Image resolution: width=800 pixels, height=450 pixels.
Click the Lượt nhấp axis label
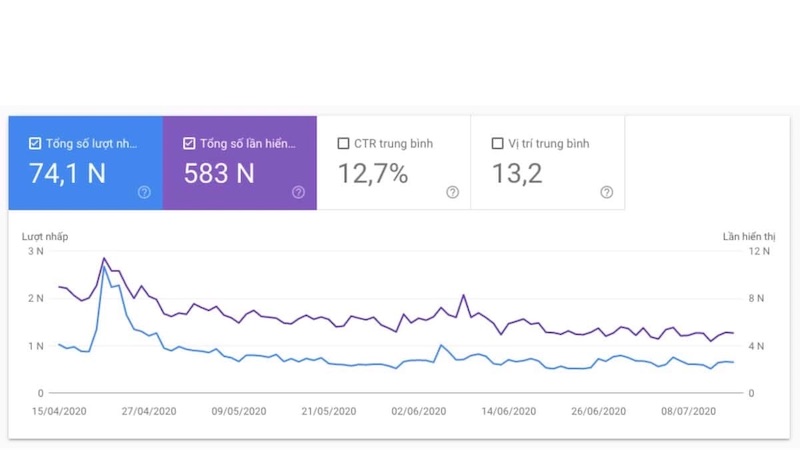tap(45, 236)
